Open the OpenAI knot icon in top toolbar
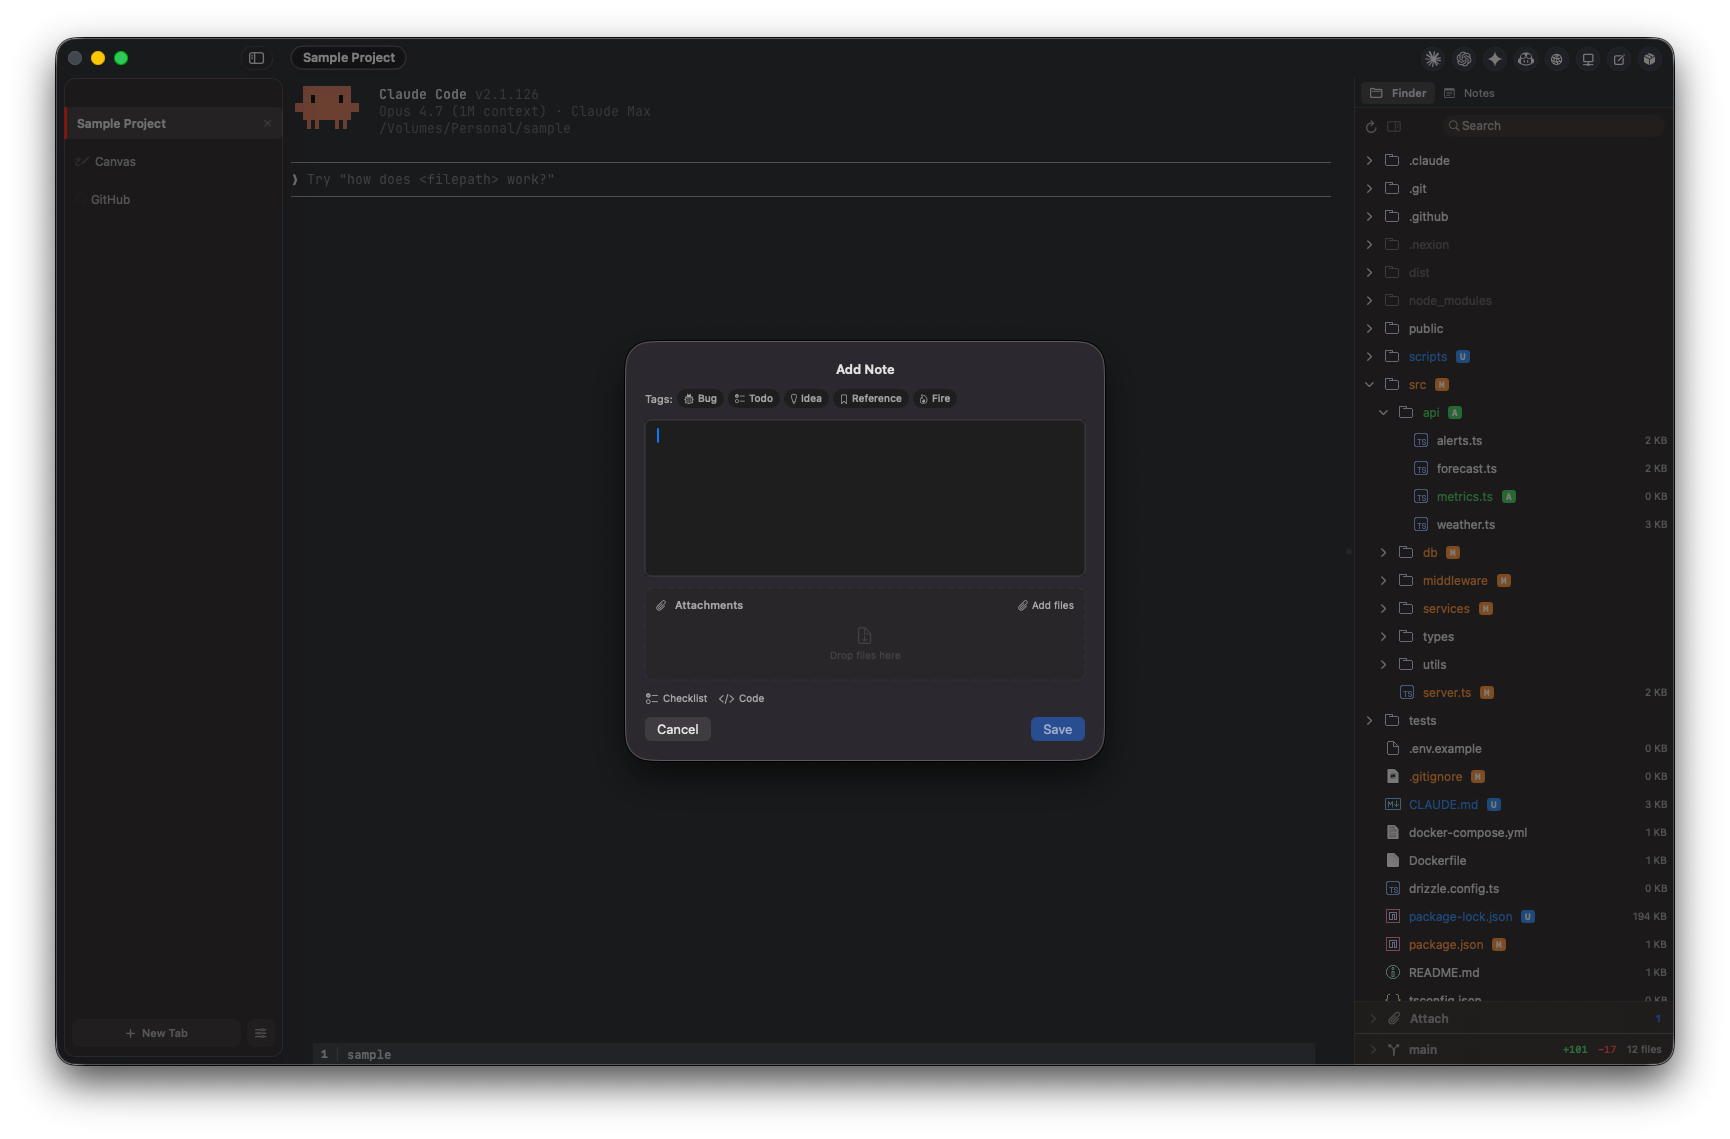This screenshot has width=1730, height=1139. pos(1464,59)
